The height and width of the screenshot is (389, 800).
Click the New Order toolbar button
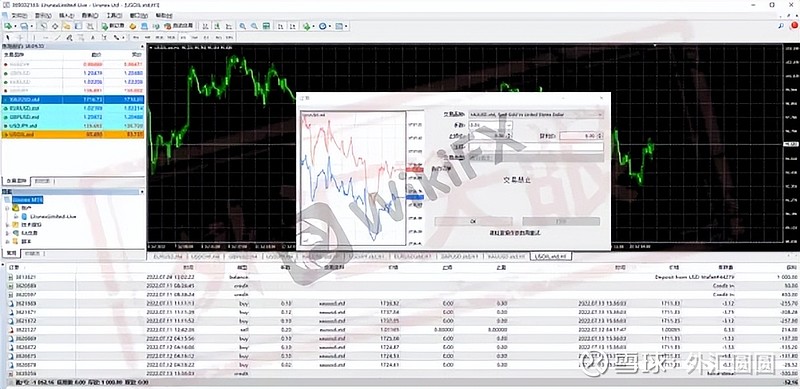[111, 26]
